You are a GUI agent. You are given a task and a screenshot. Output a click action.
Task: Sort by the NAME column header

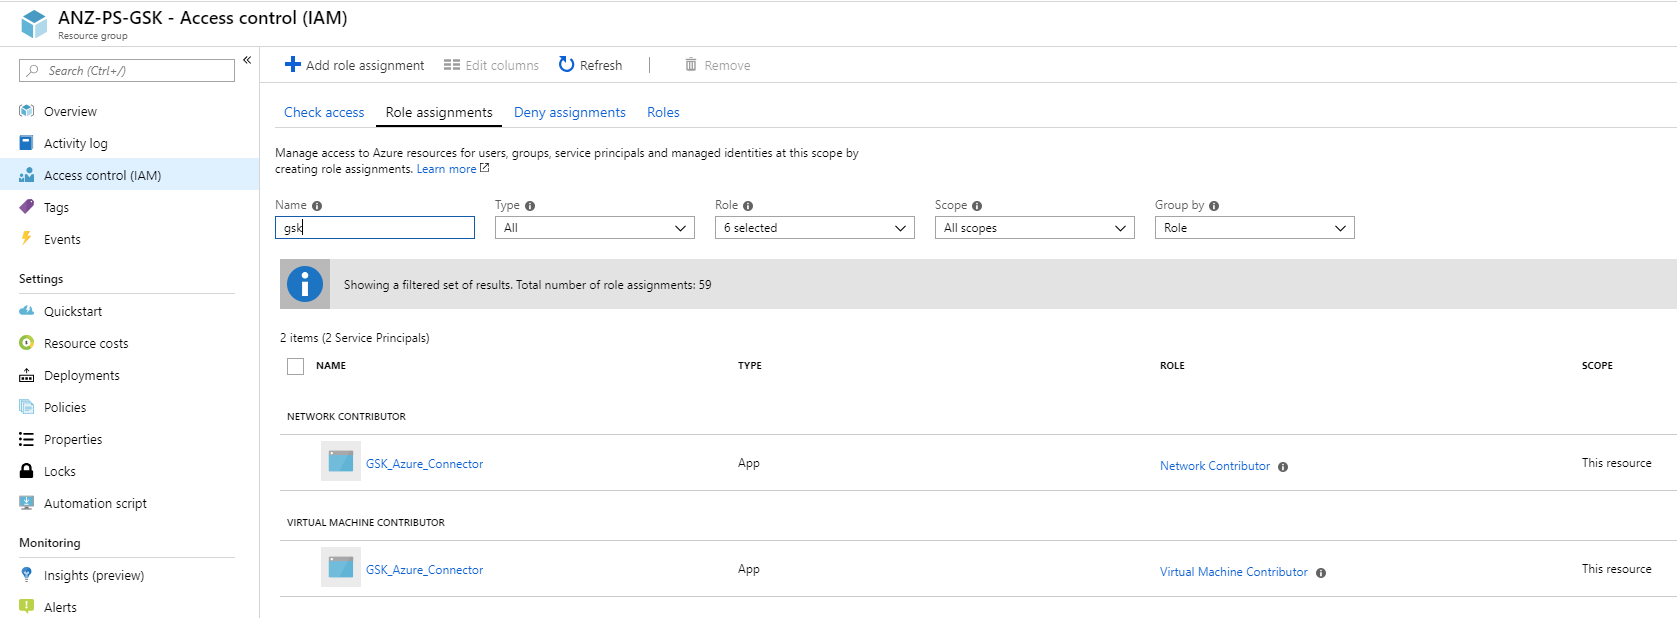tap(331, 366)
